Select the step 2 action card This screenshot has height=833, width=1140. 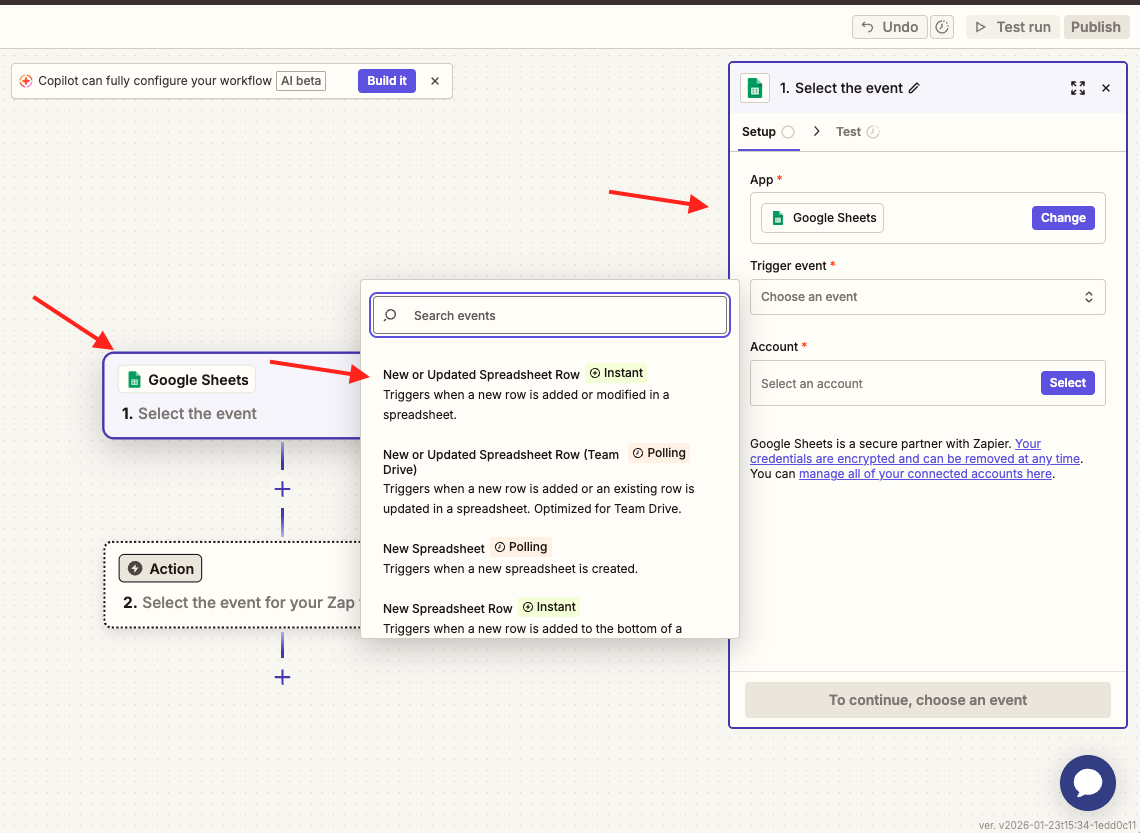233,584
